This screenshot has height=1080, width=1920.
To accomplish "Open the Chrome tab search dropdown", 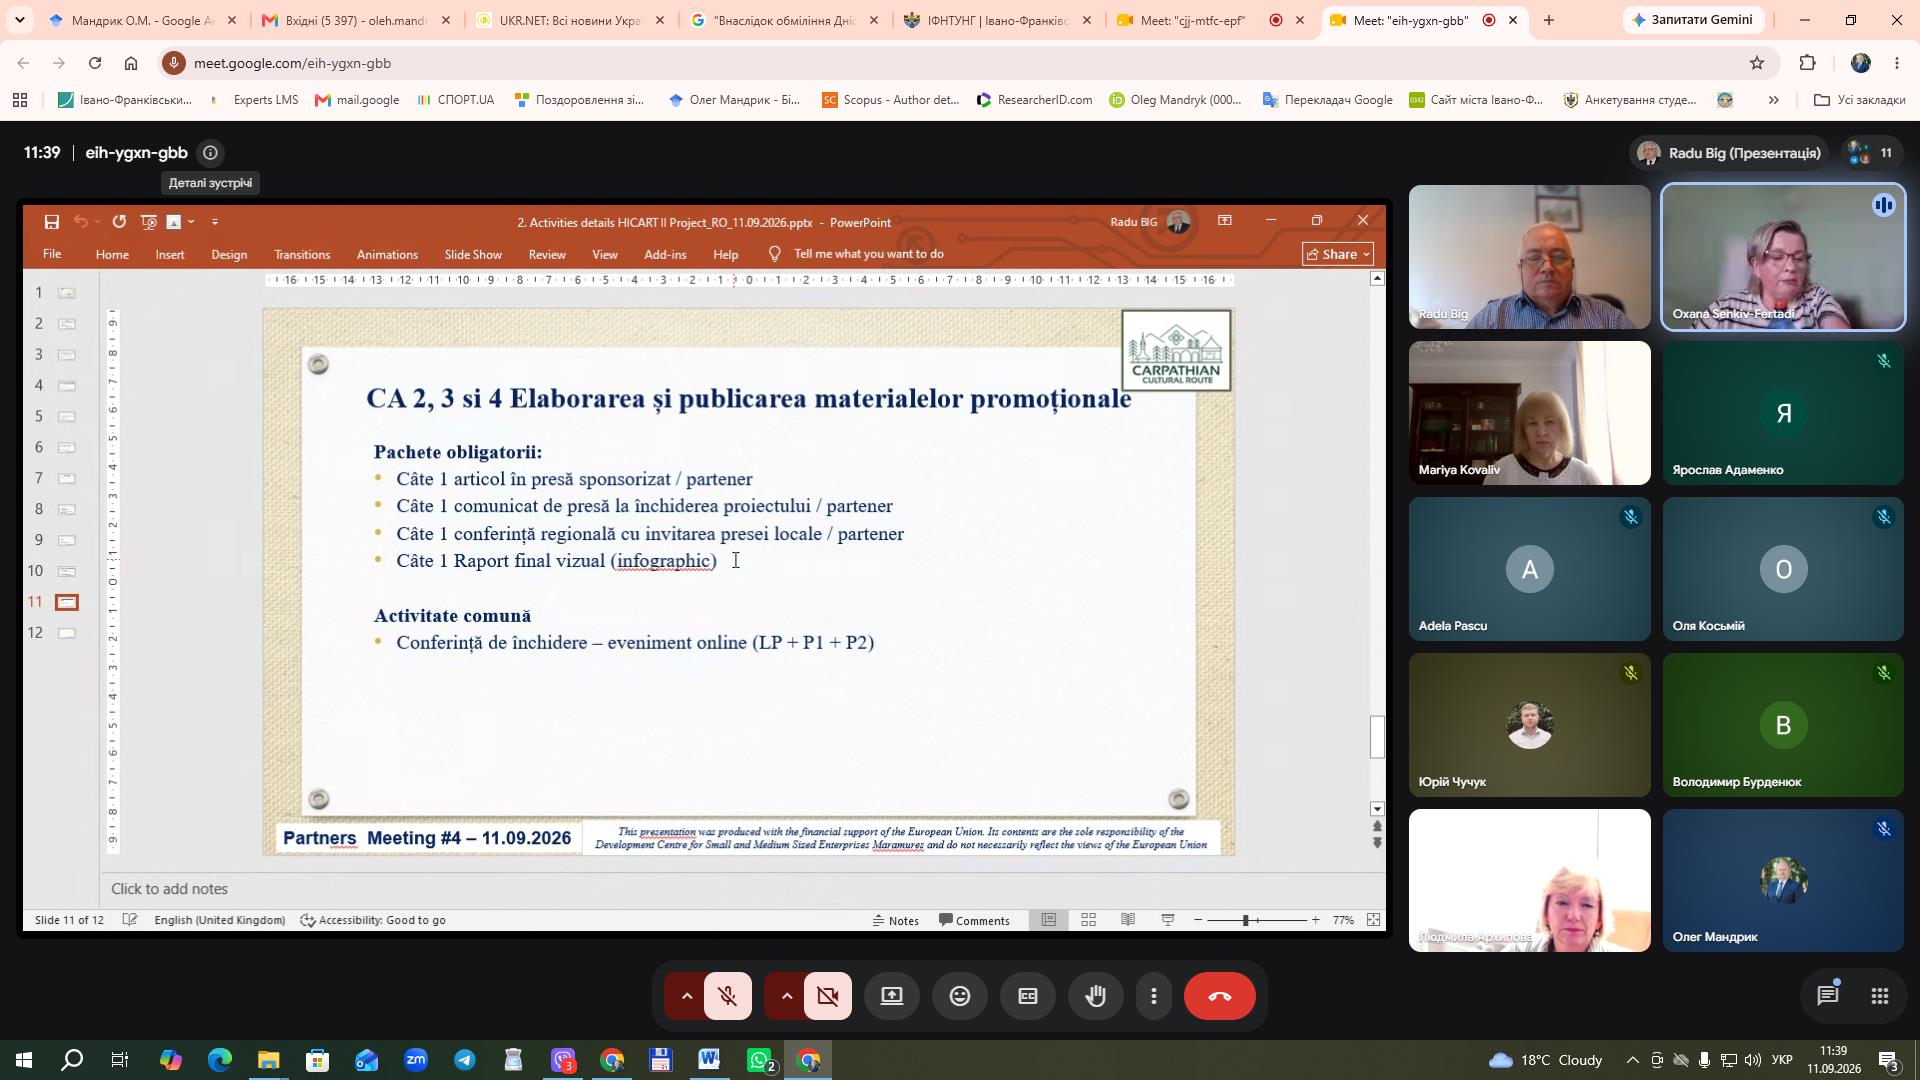I will [x=19, y=20].
